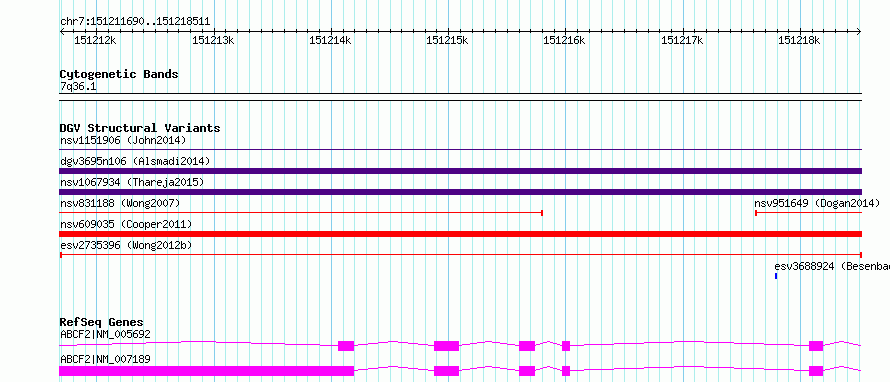Viewport: 890px width, 382px height.
Task: Open transcript label ABCF2|NM_007189
Action: (x=105, y=359)
